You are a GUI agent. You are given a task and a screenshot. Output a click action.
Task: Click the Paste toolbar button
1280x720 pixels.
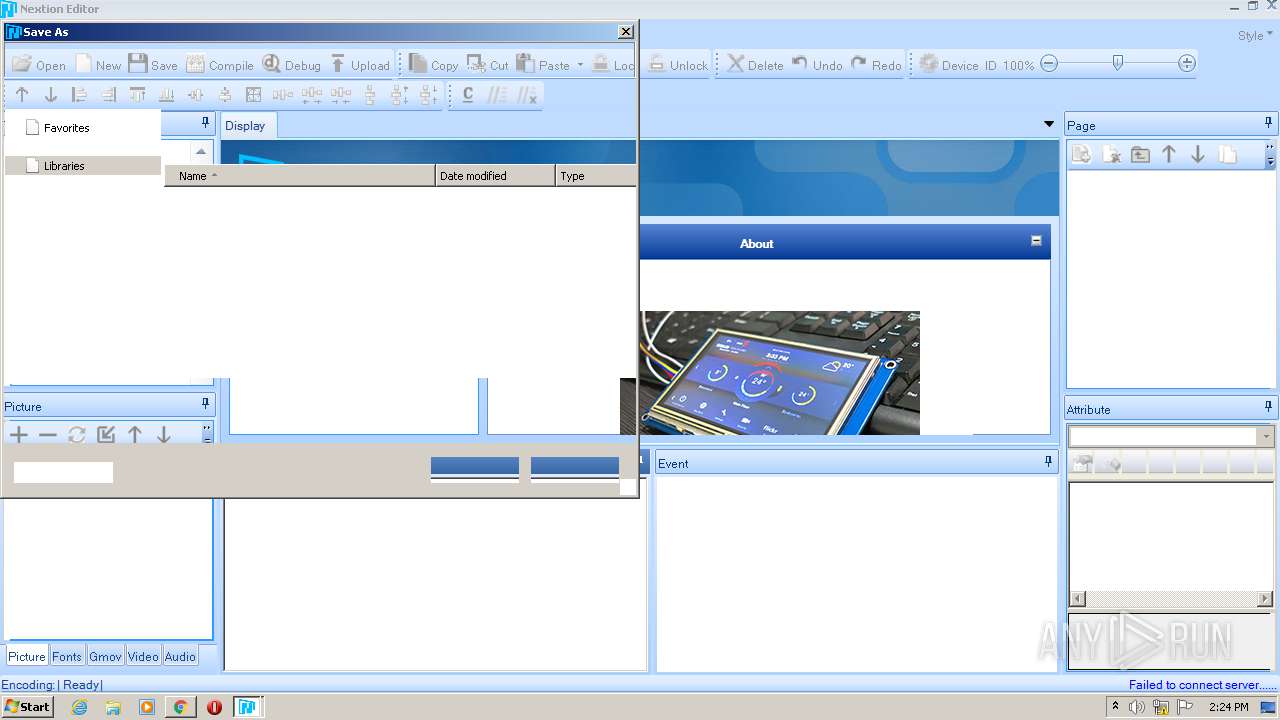pyautogui.click(x=543, y=64)
